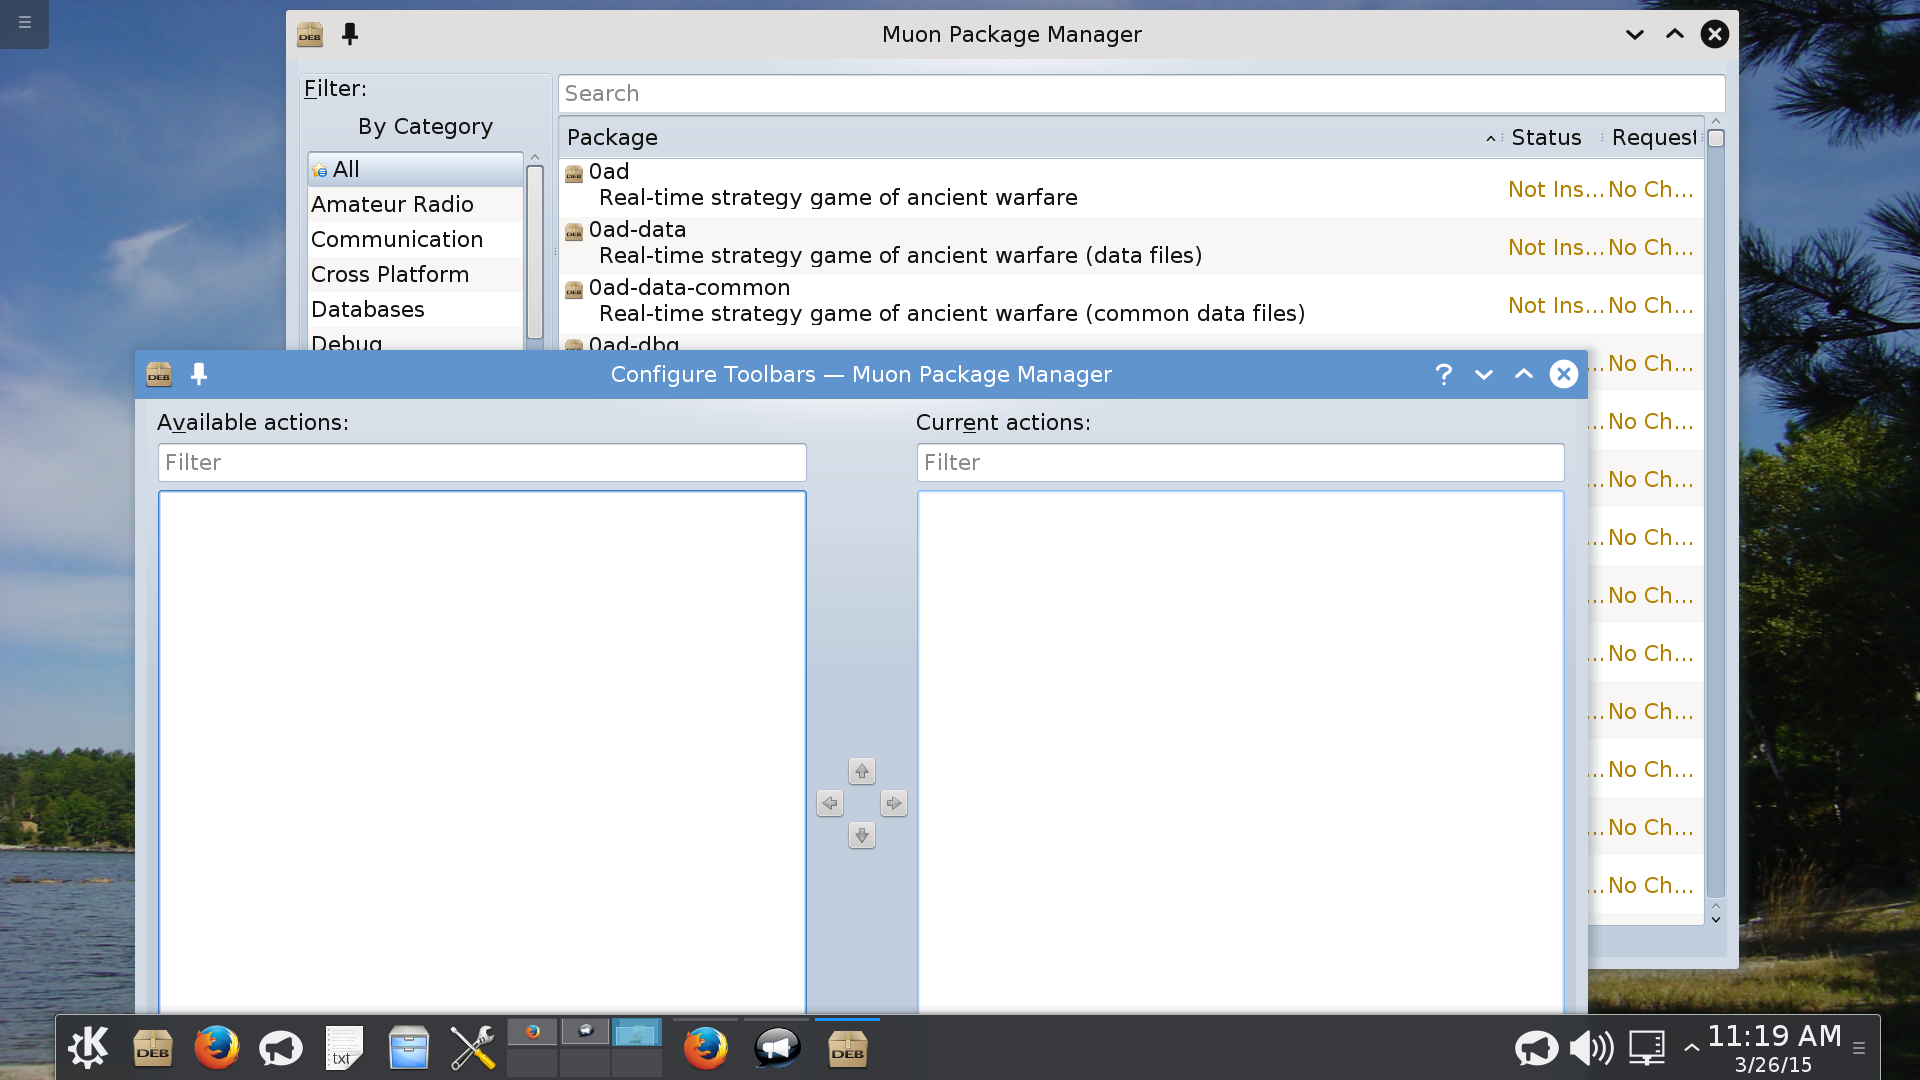1920x1080 pixels.
Task: Select the Communication category
Action: tap(415, 239)
